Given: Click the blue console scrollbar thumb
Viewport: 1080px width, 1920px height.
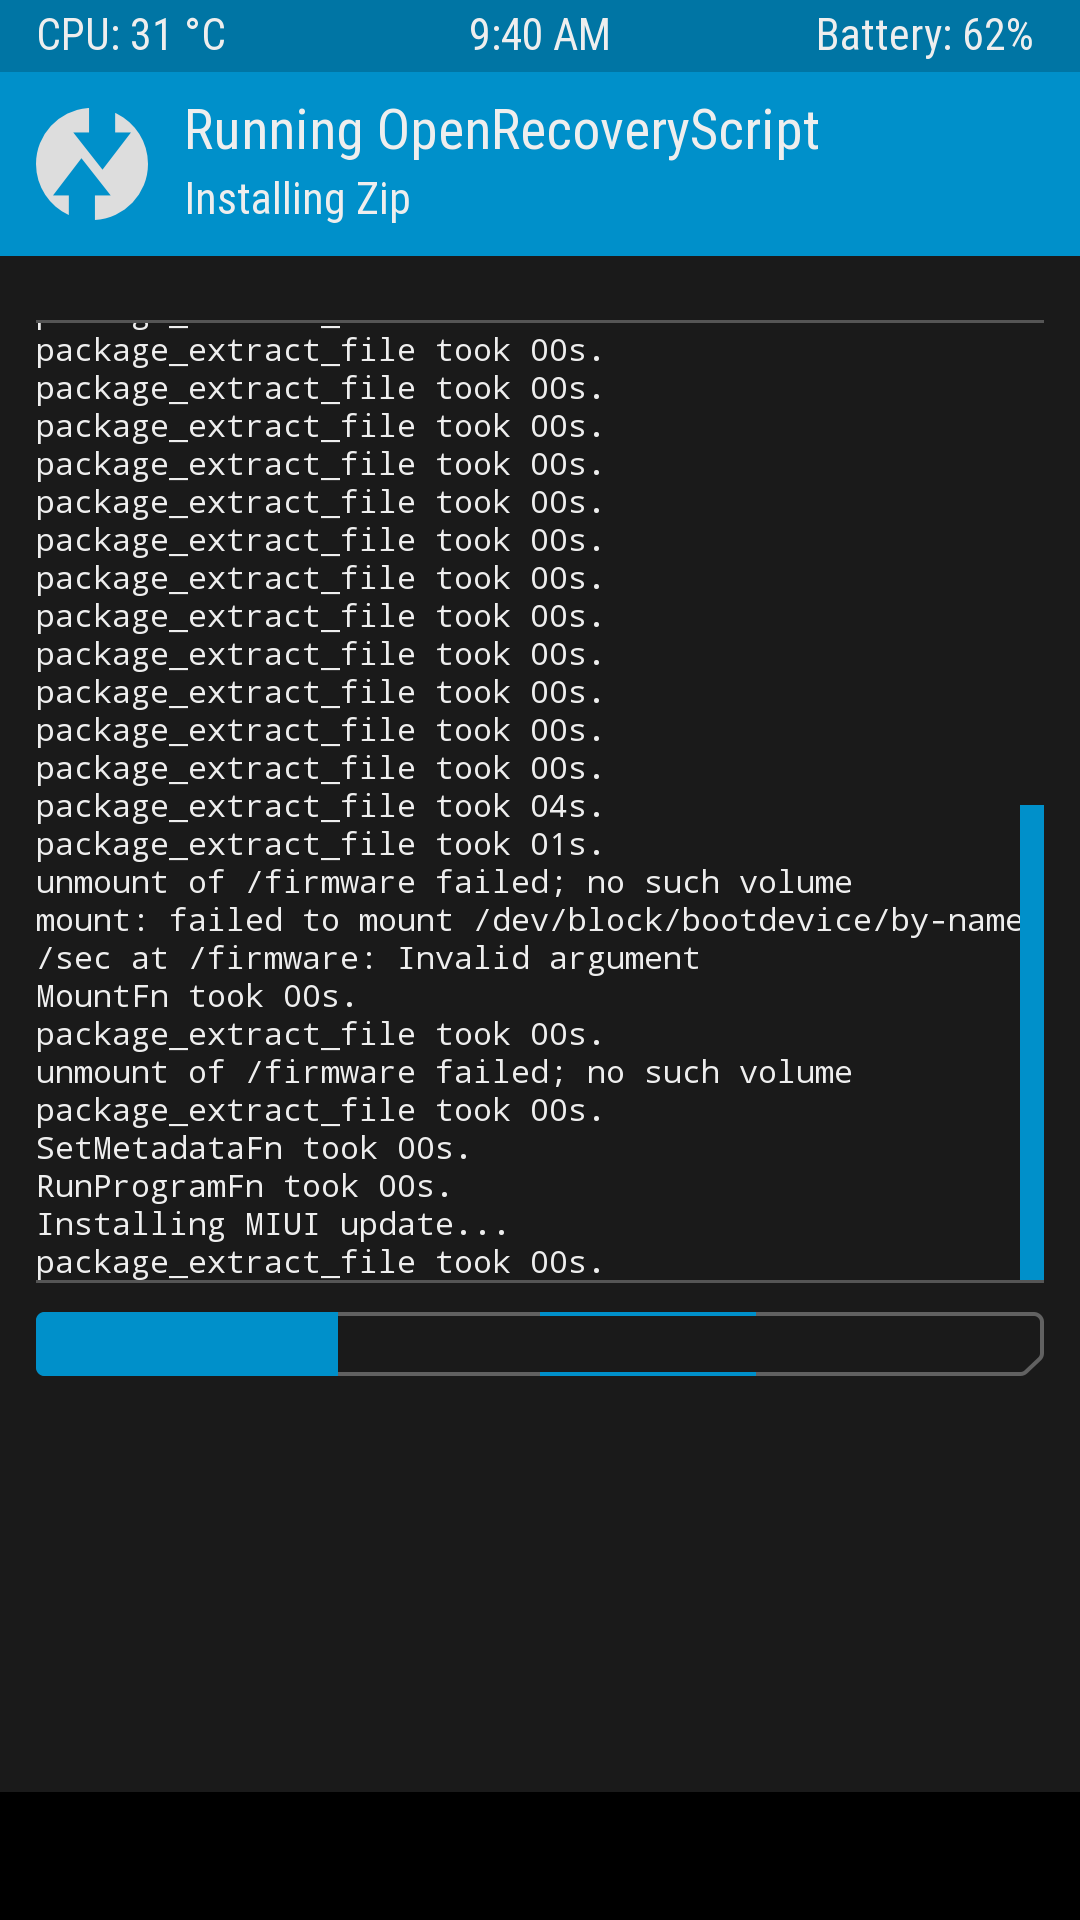Looking at the screenshot, I should point(1032,1042).
